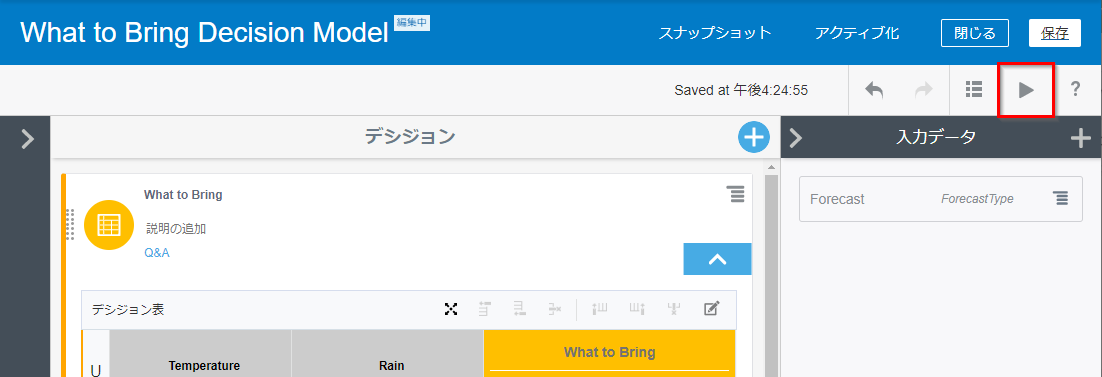Run the test play button
1102x377 pixels.
click(x=1026, y=90)
